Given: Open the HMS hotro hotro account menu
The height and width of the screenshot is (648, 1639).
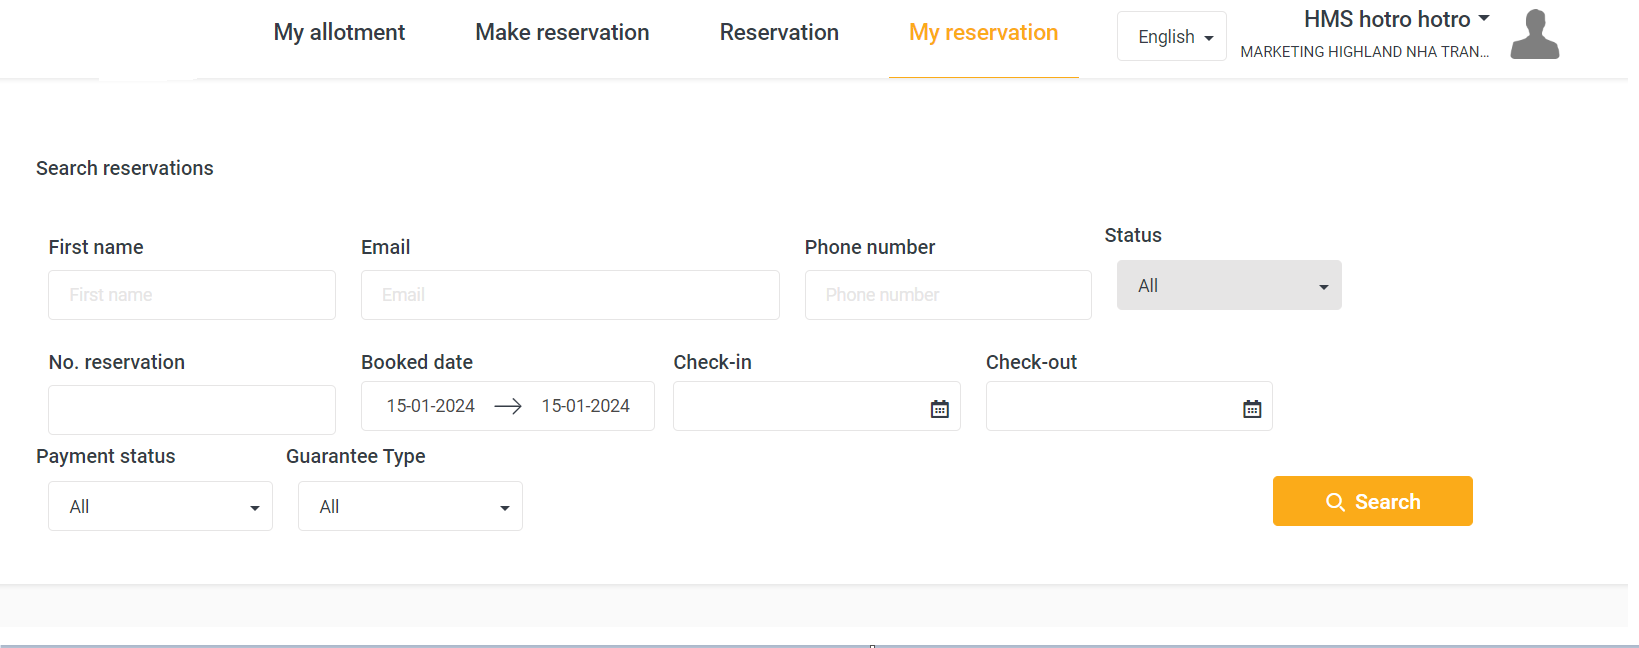Looking at the screenshot, I should (1396, 20).
